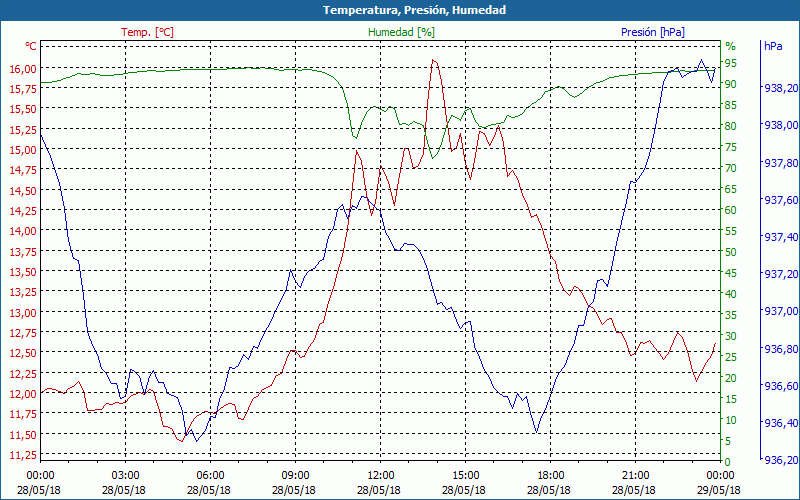
Task: Select the 14,25 temperature axis value
Action: tap(22, 211)
